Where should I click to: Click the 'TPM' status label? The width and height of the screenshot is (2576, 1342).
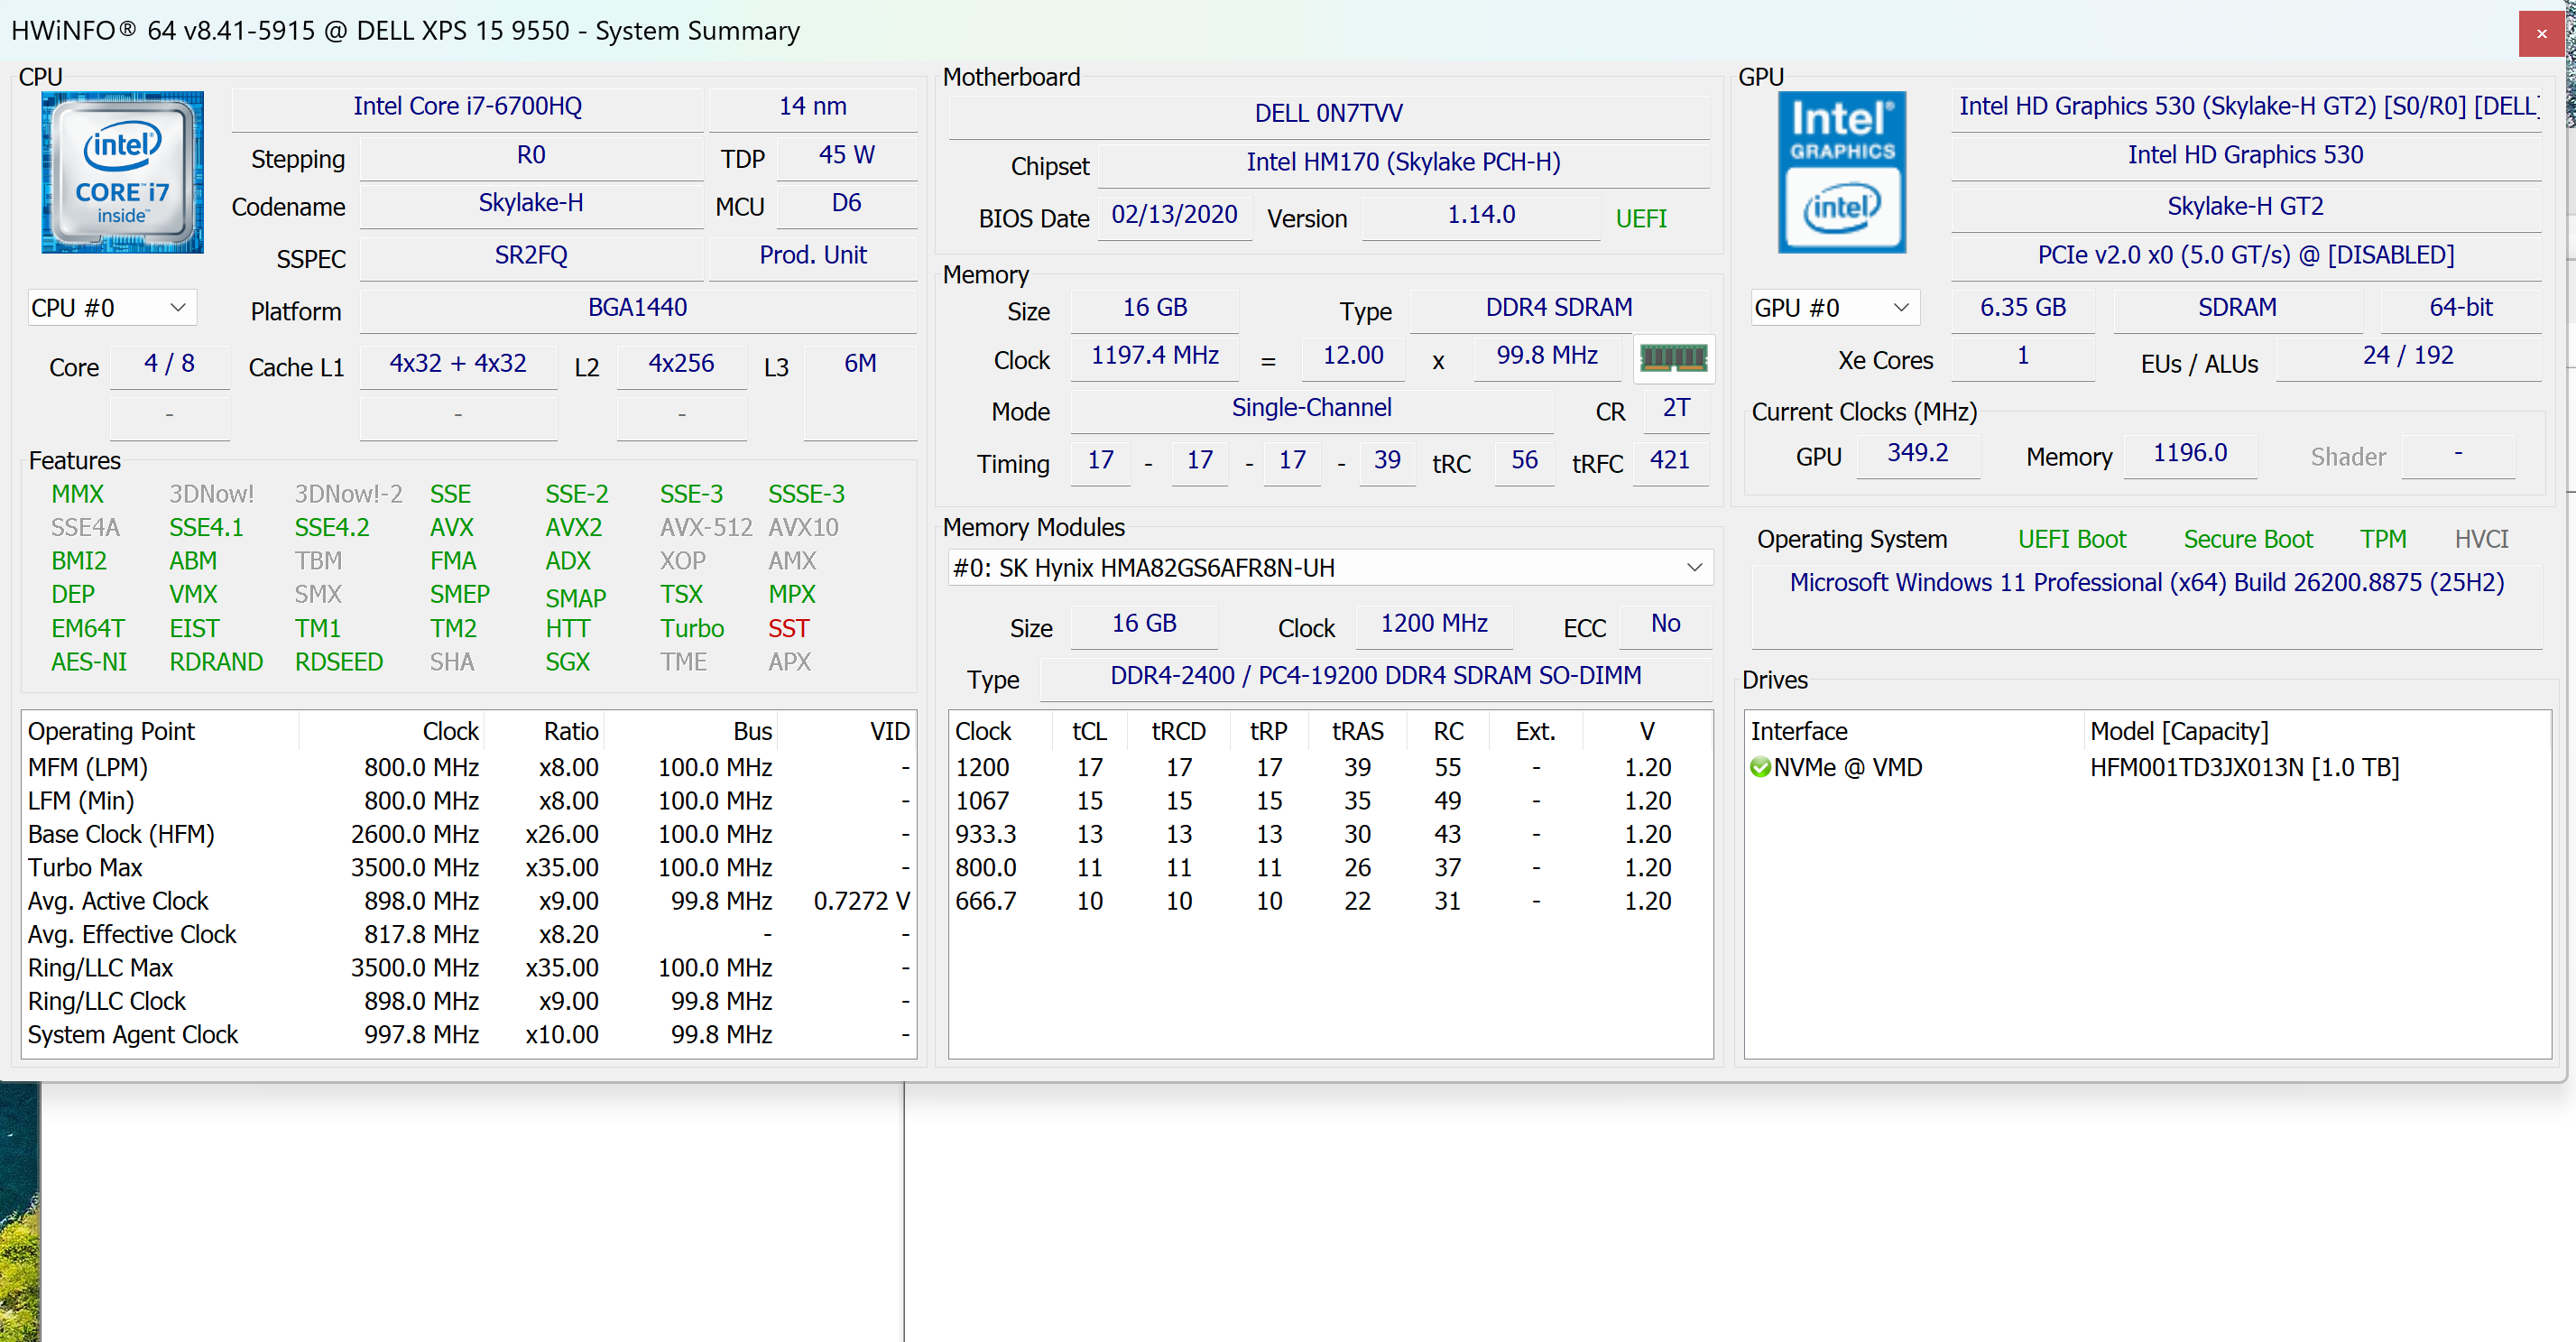pos(2383,539)
